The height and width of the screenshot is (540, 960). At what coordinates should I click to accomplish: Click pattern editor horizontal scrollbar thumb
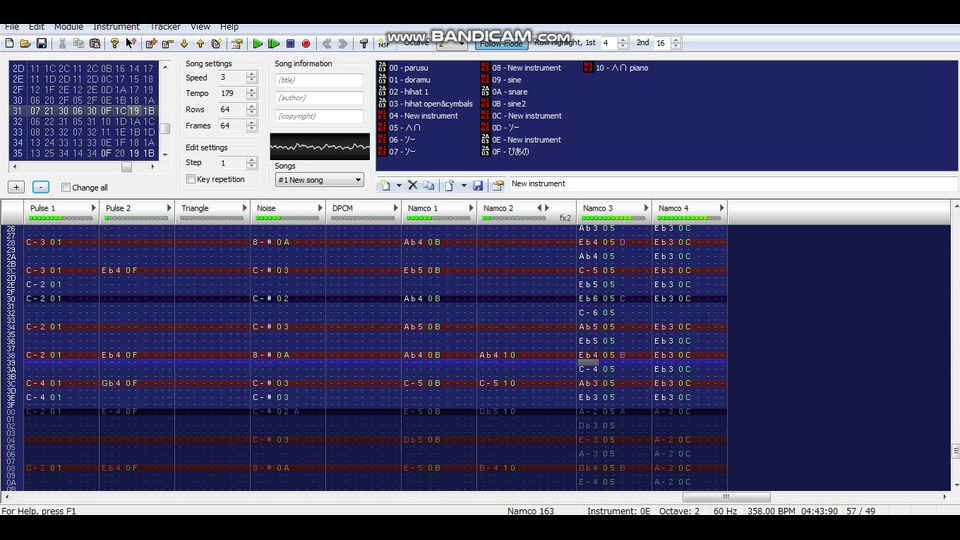(727, 497)
